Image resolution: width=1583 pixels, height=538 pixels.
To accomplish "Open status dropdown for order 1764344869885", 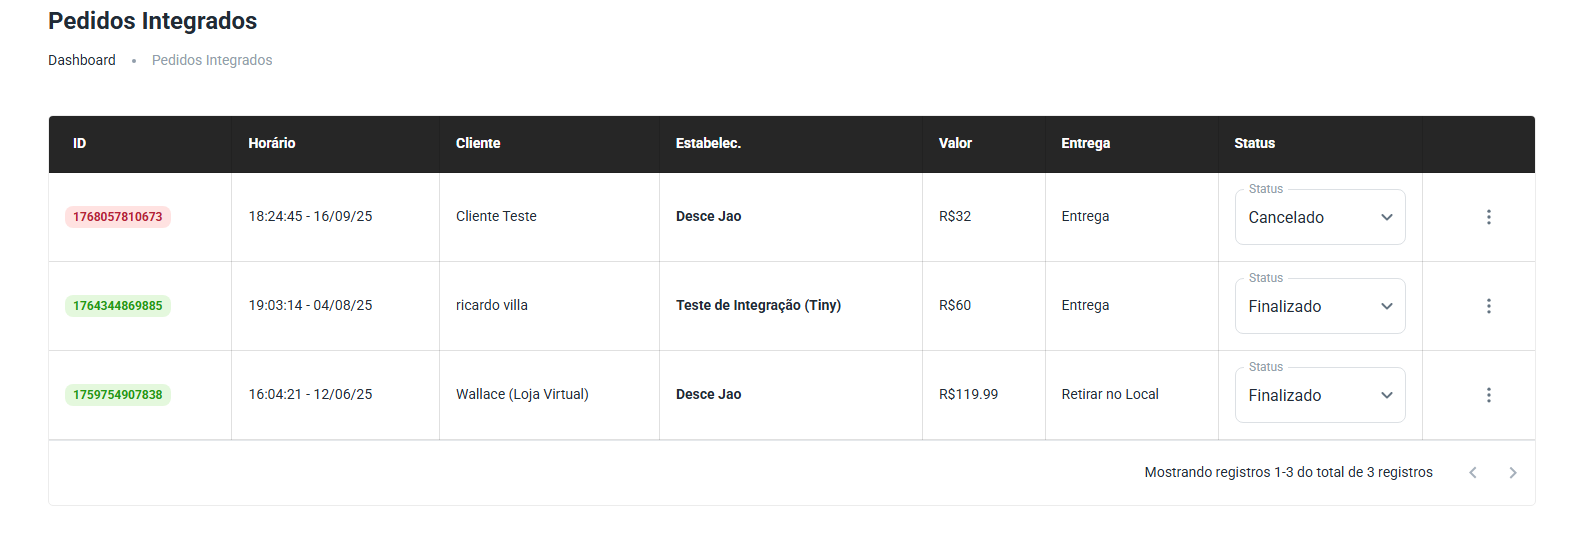I will pos(1320,306).
